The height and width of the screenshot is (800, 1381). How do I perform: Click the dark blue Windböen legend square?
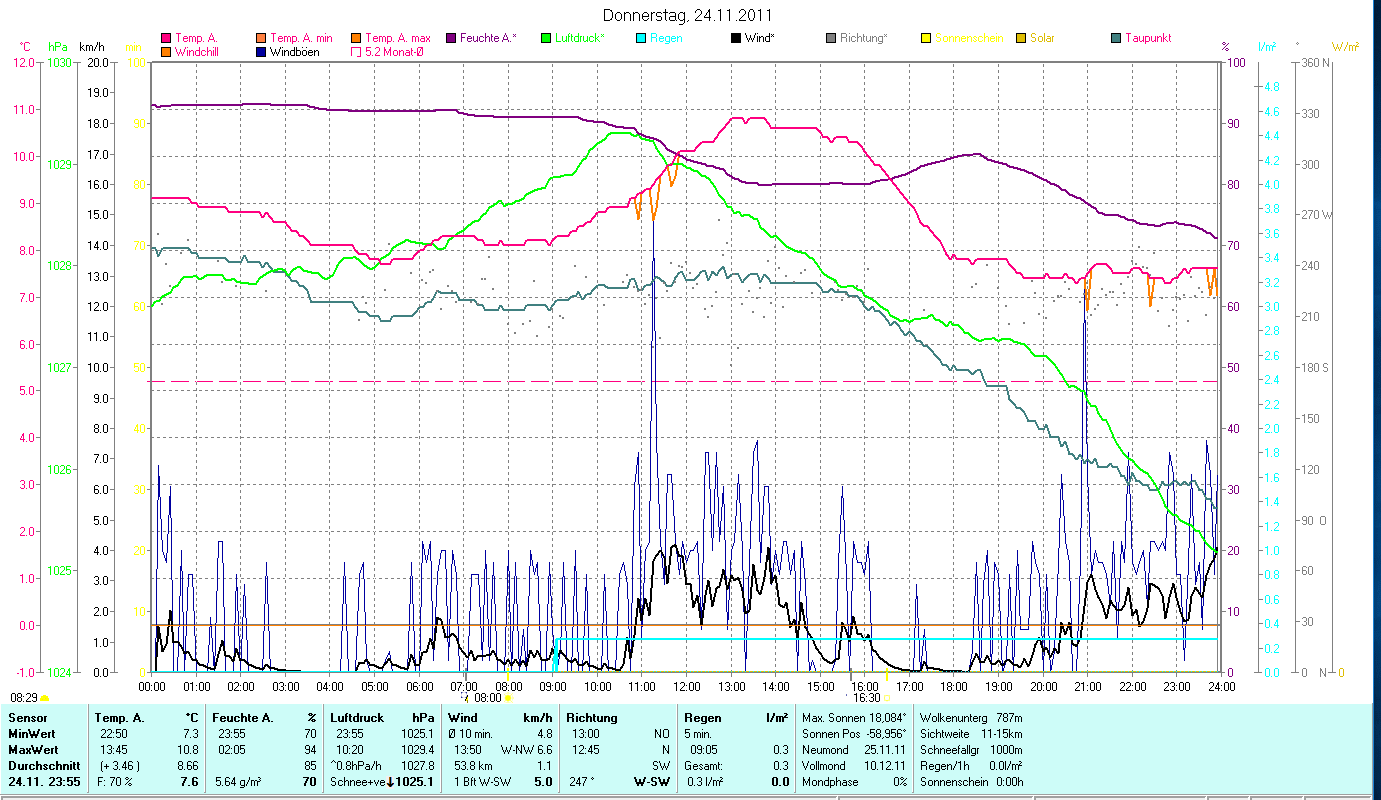pyautogui.click(x=262, y=52)
